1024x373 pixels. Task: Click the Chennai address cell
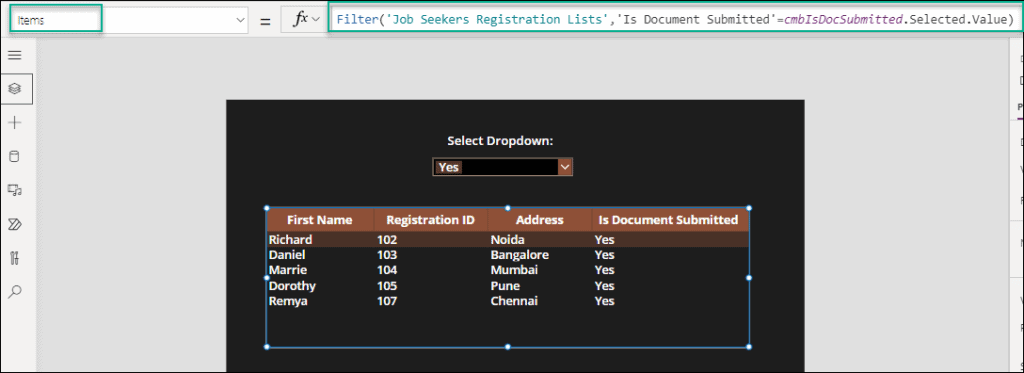(x=514, y=301)
